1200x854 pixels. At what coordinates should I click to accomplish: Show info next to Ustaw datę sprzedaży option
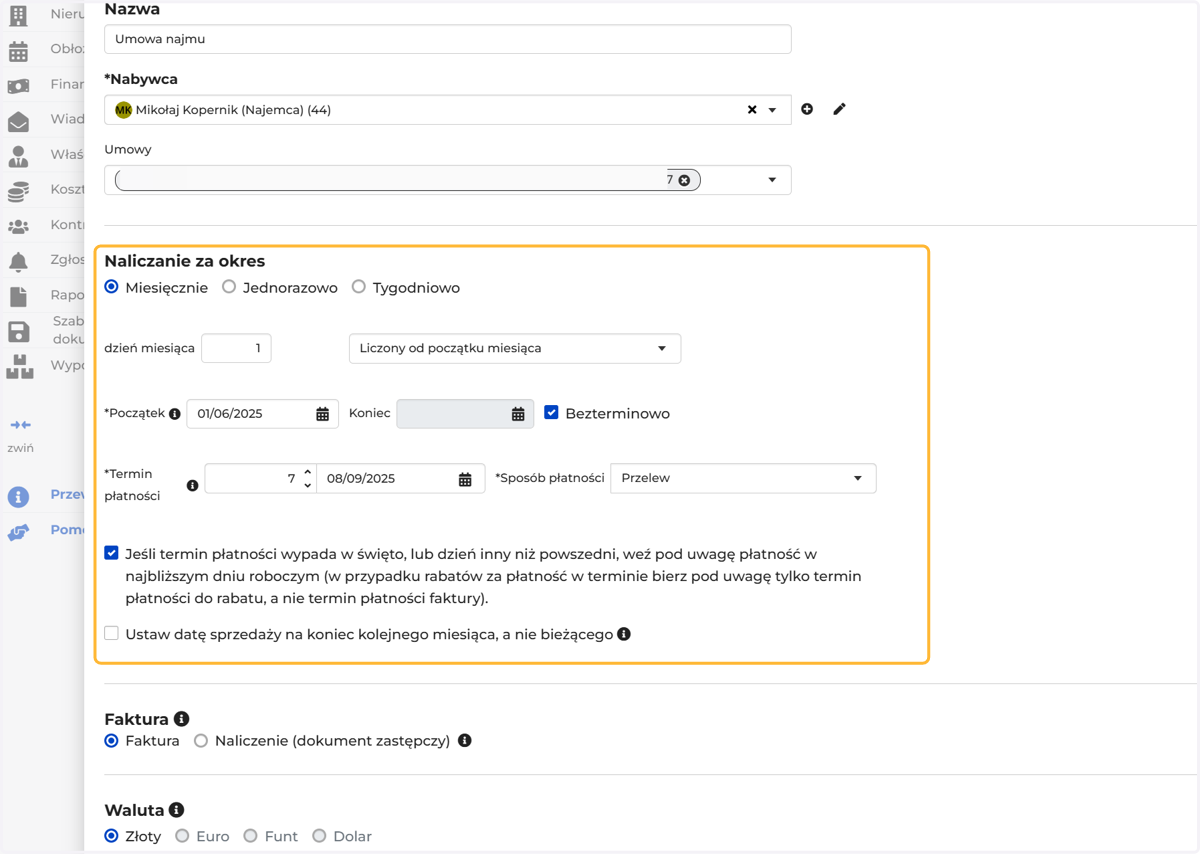(x=624, y=634)
